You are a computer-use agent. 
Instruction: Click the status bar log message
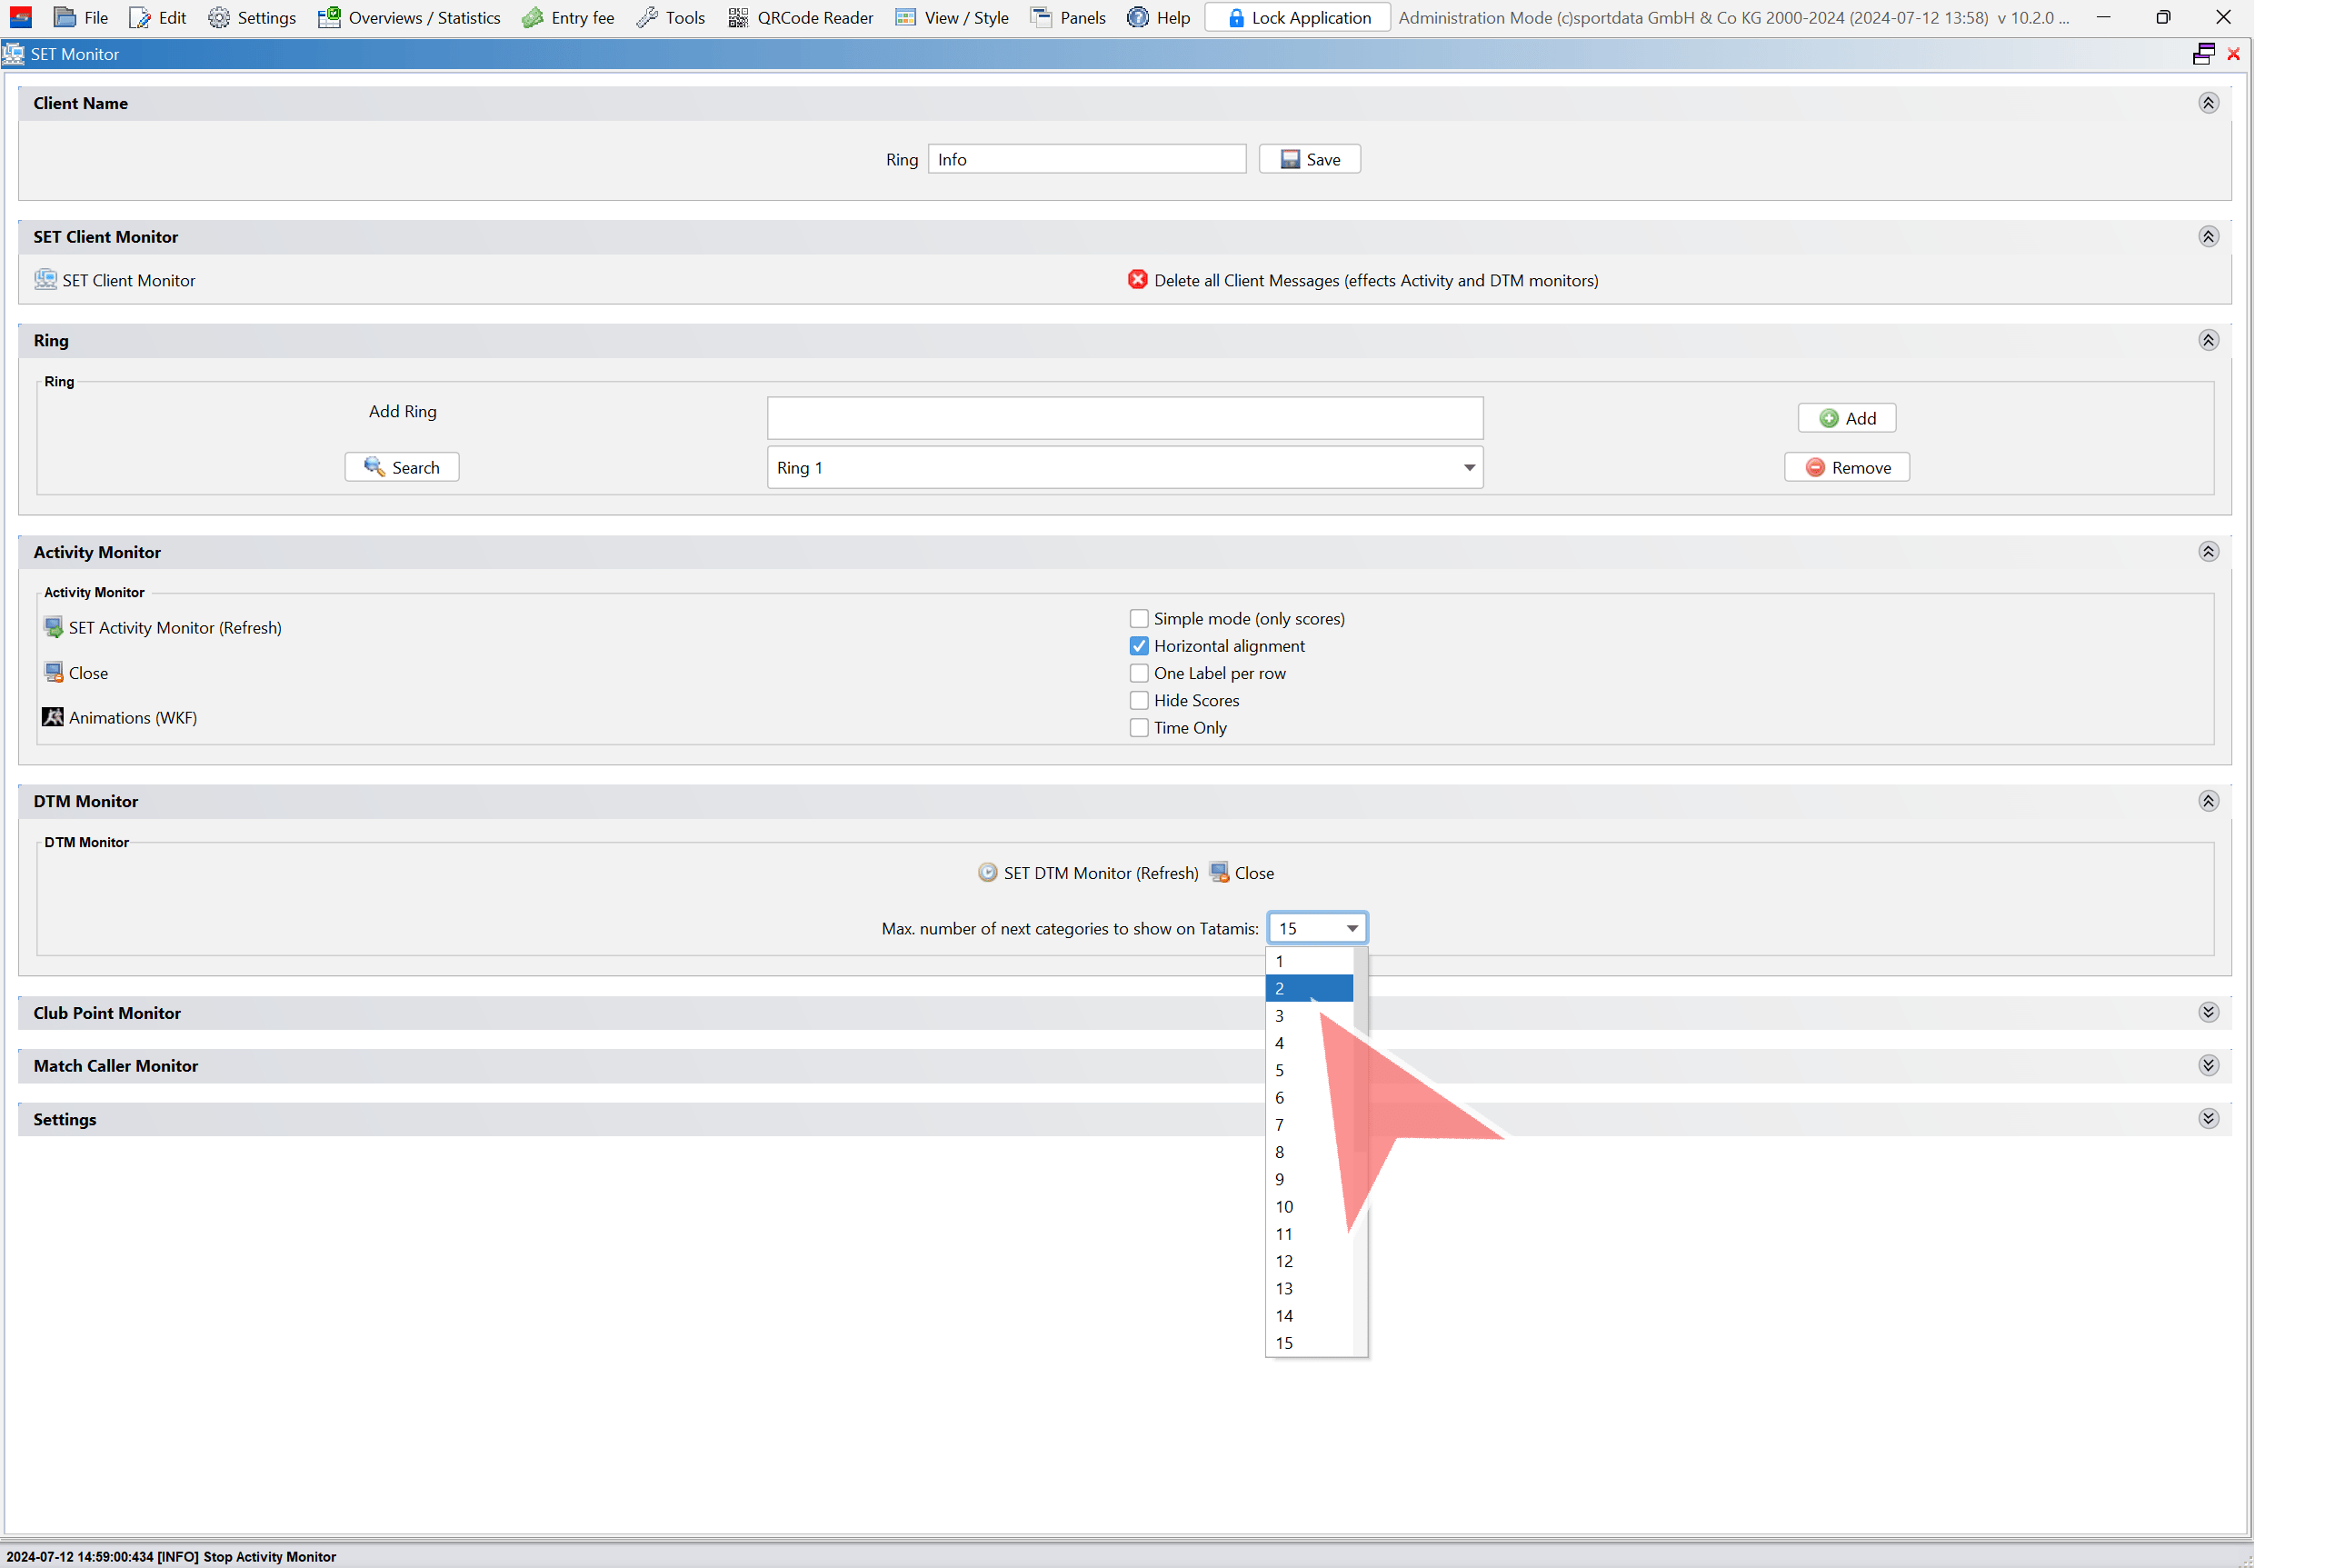point(171,1557)
